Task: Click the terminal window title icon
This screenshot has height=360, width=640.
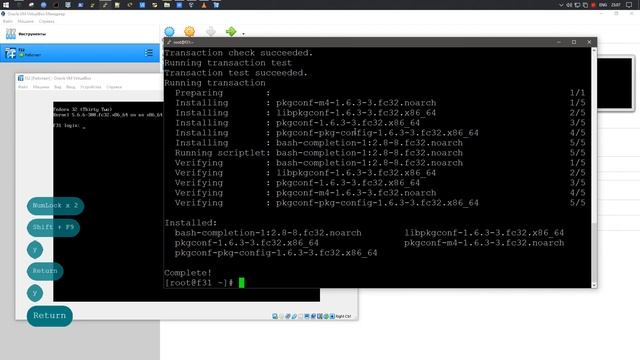Action: [x=169, y=42]
